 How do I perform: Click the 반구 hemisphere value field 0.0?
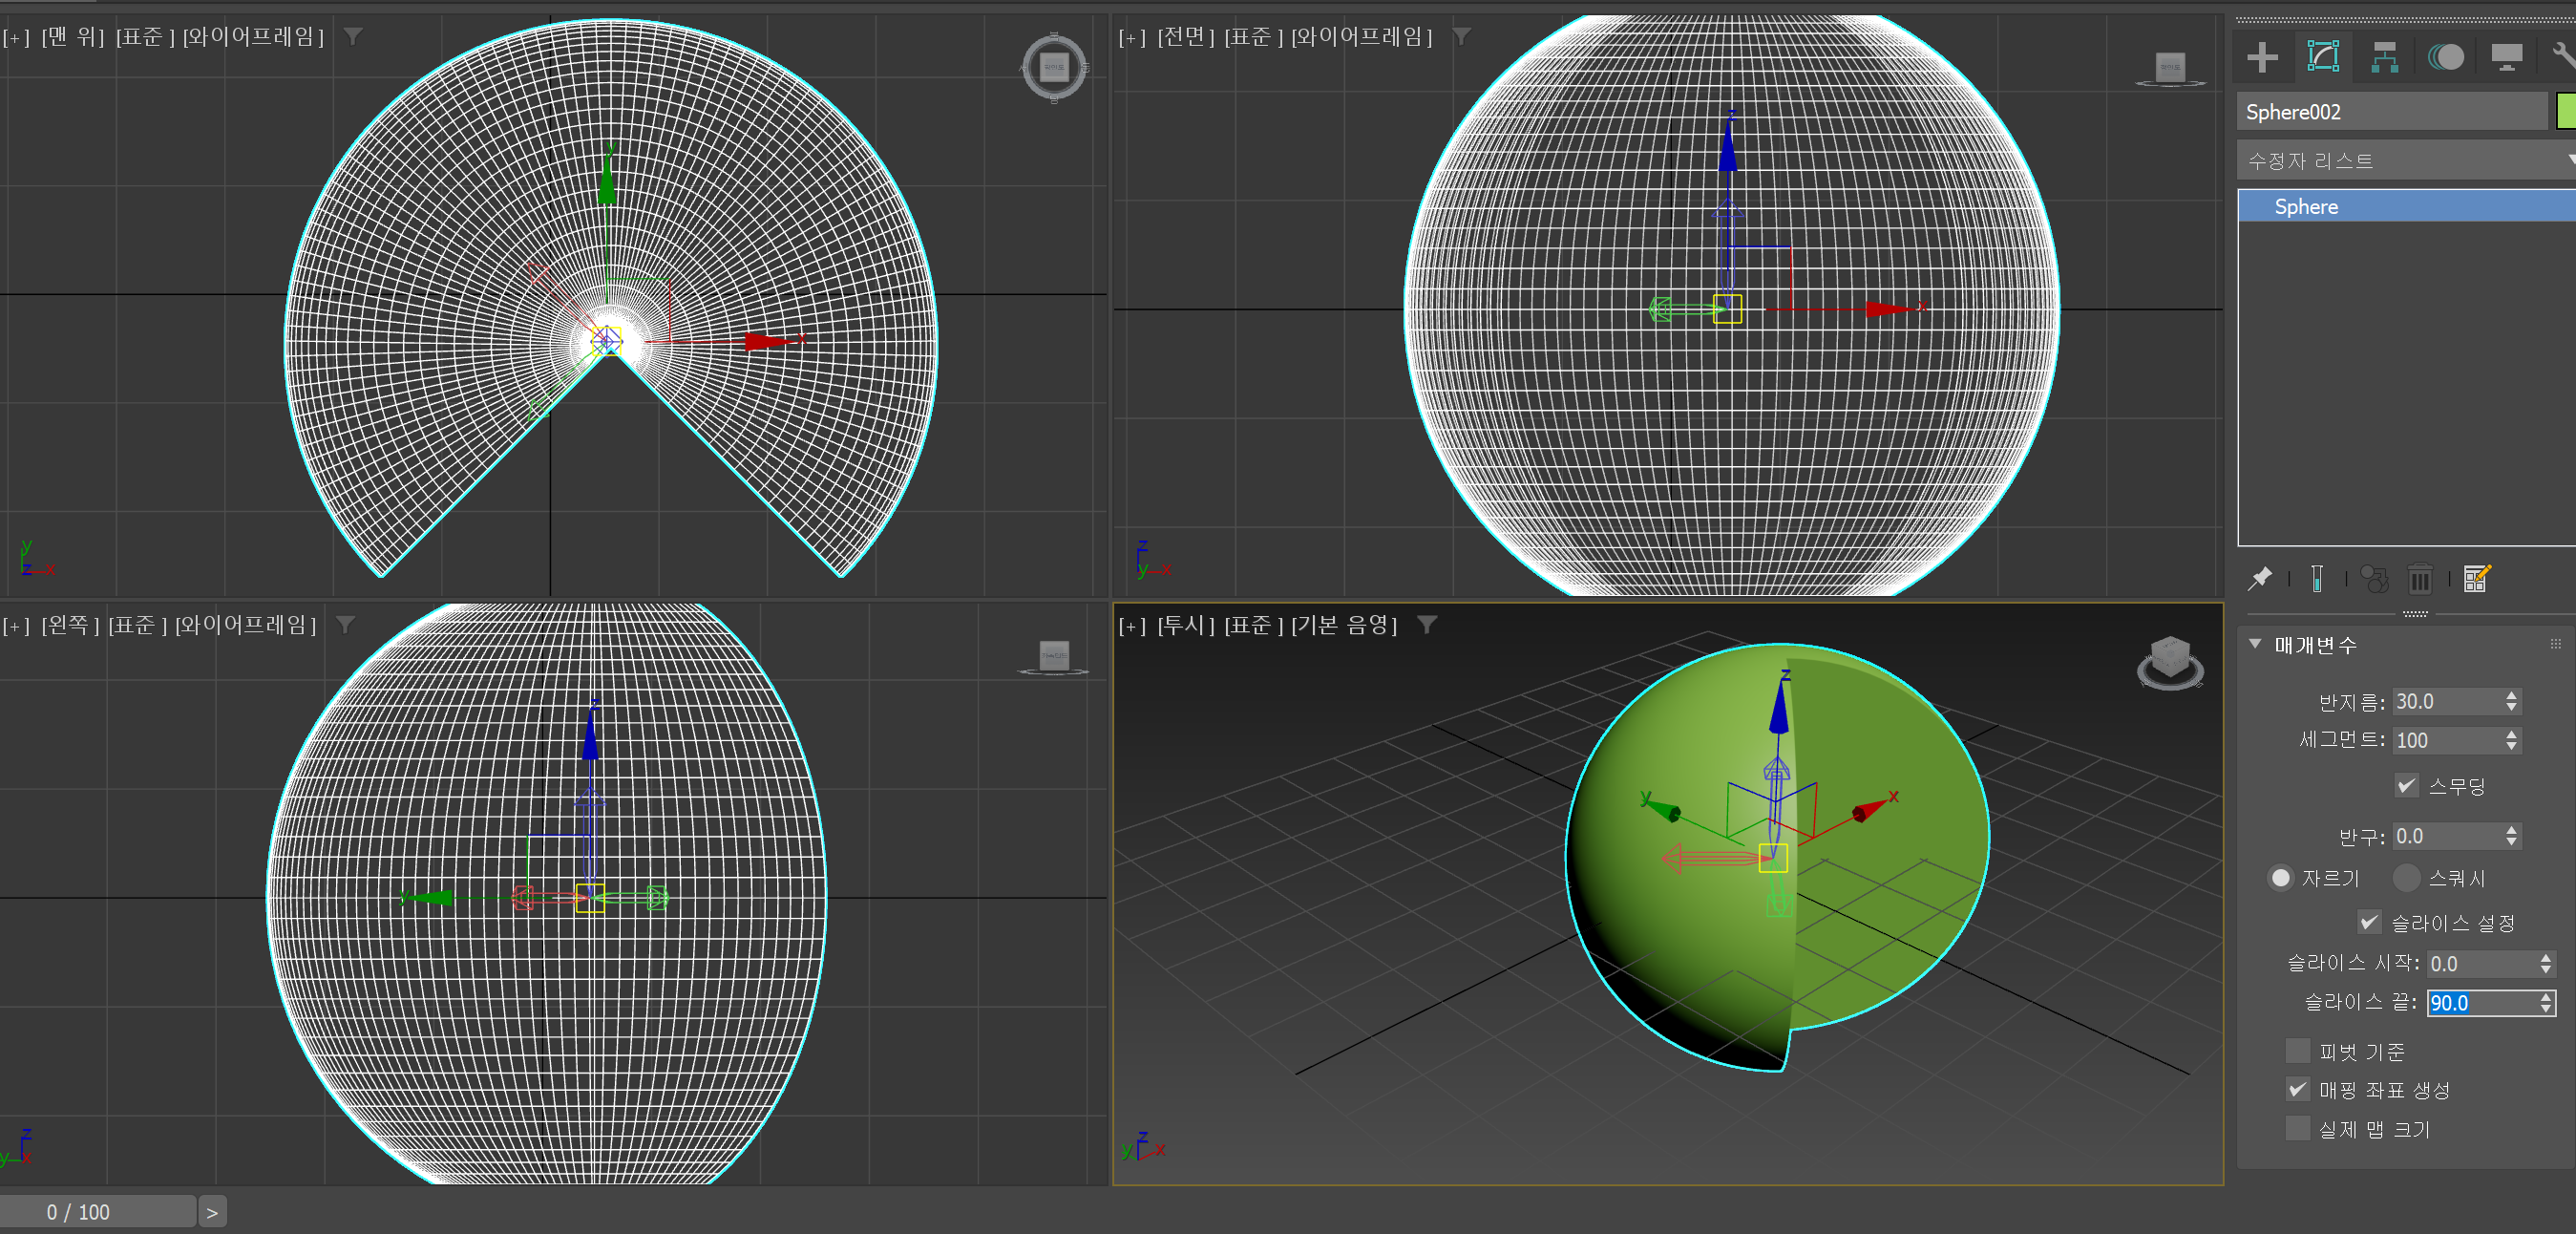click(x=2447, y=837)
